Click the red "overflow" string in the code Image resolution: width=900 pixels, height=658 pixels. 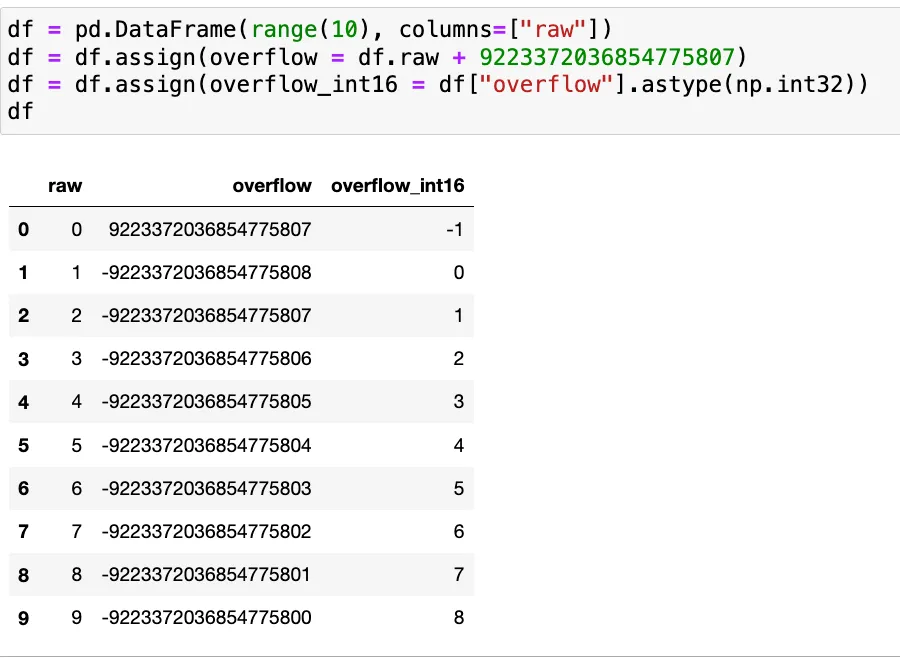547,84
